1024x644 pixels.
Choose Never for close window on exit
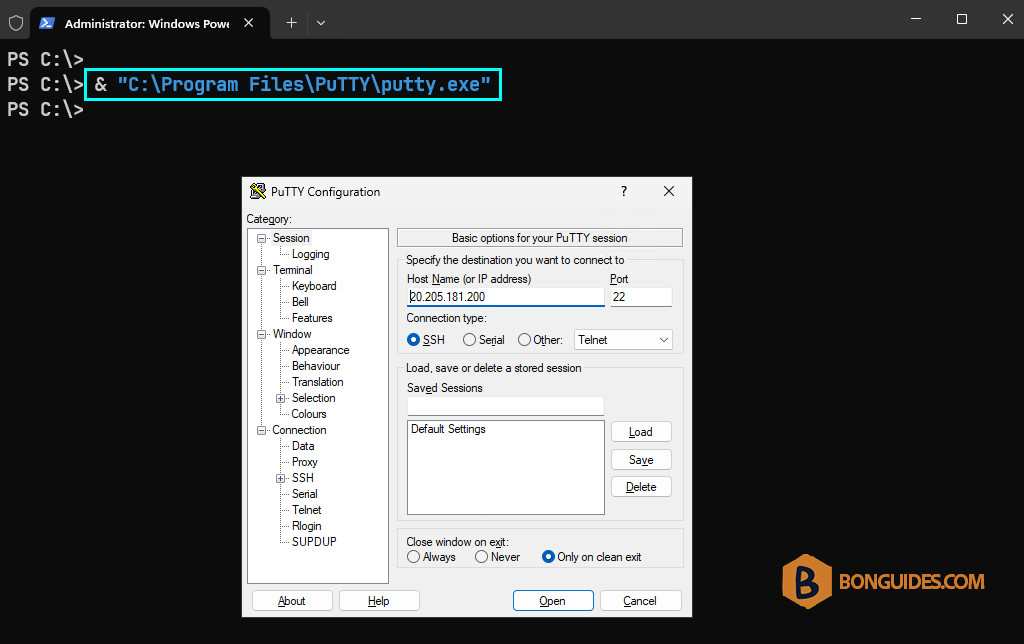pyautogui.click(x=481, y=556)
